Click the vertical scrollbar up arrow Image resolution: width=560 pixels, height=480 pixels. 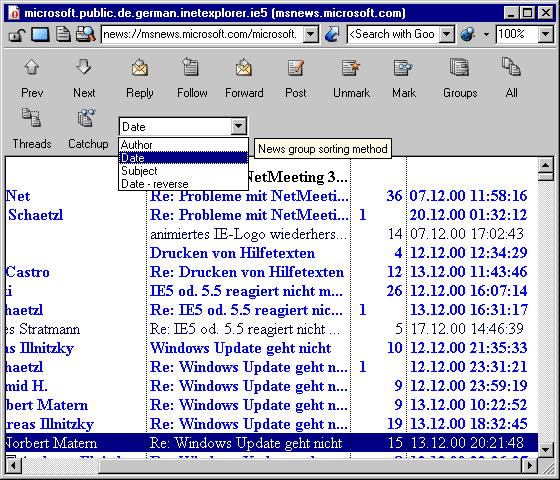(x=546, y=165)
